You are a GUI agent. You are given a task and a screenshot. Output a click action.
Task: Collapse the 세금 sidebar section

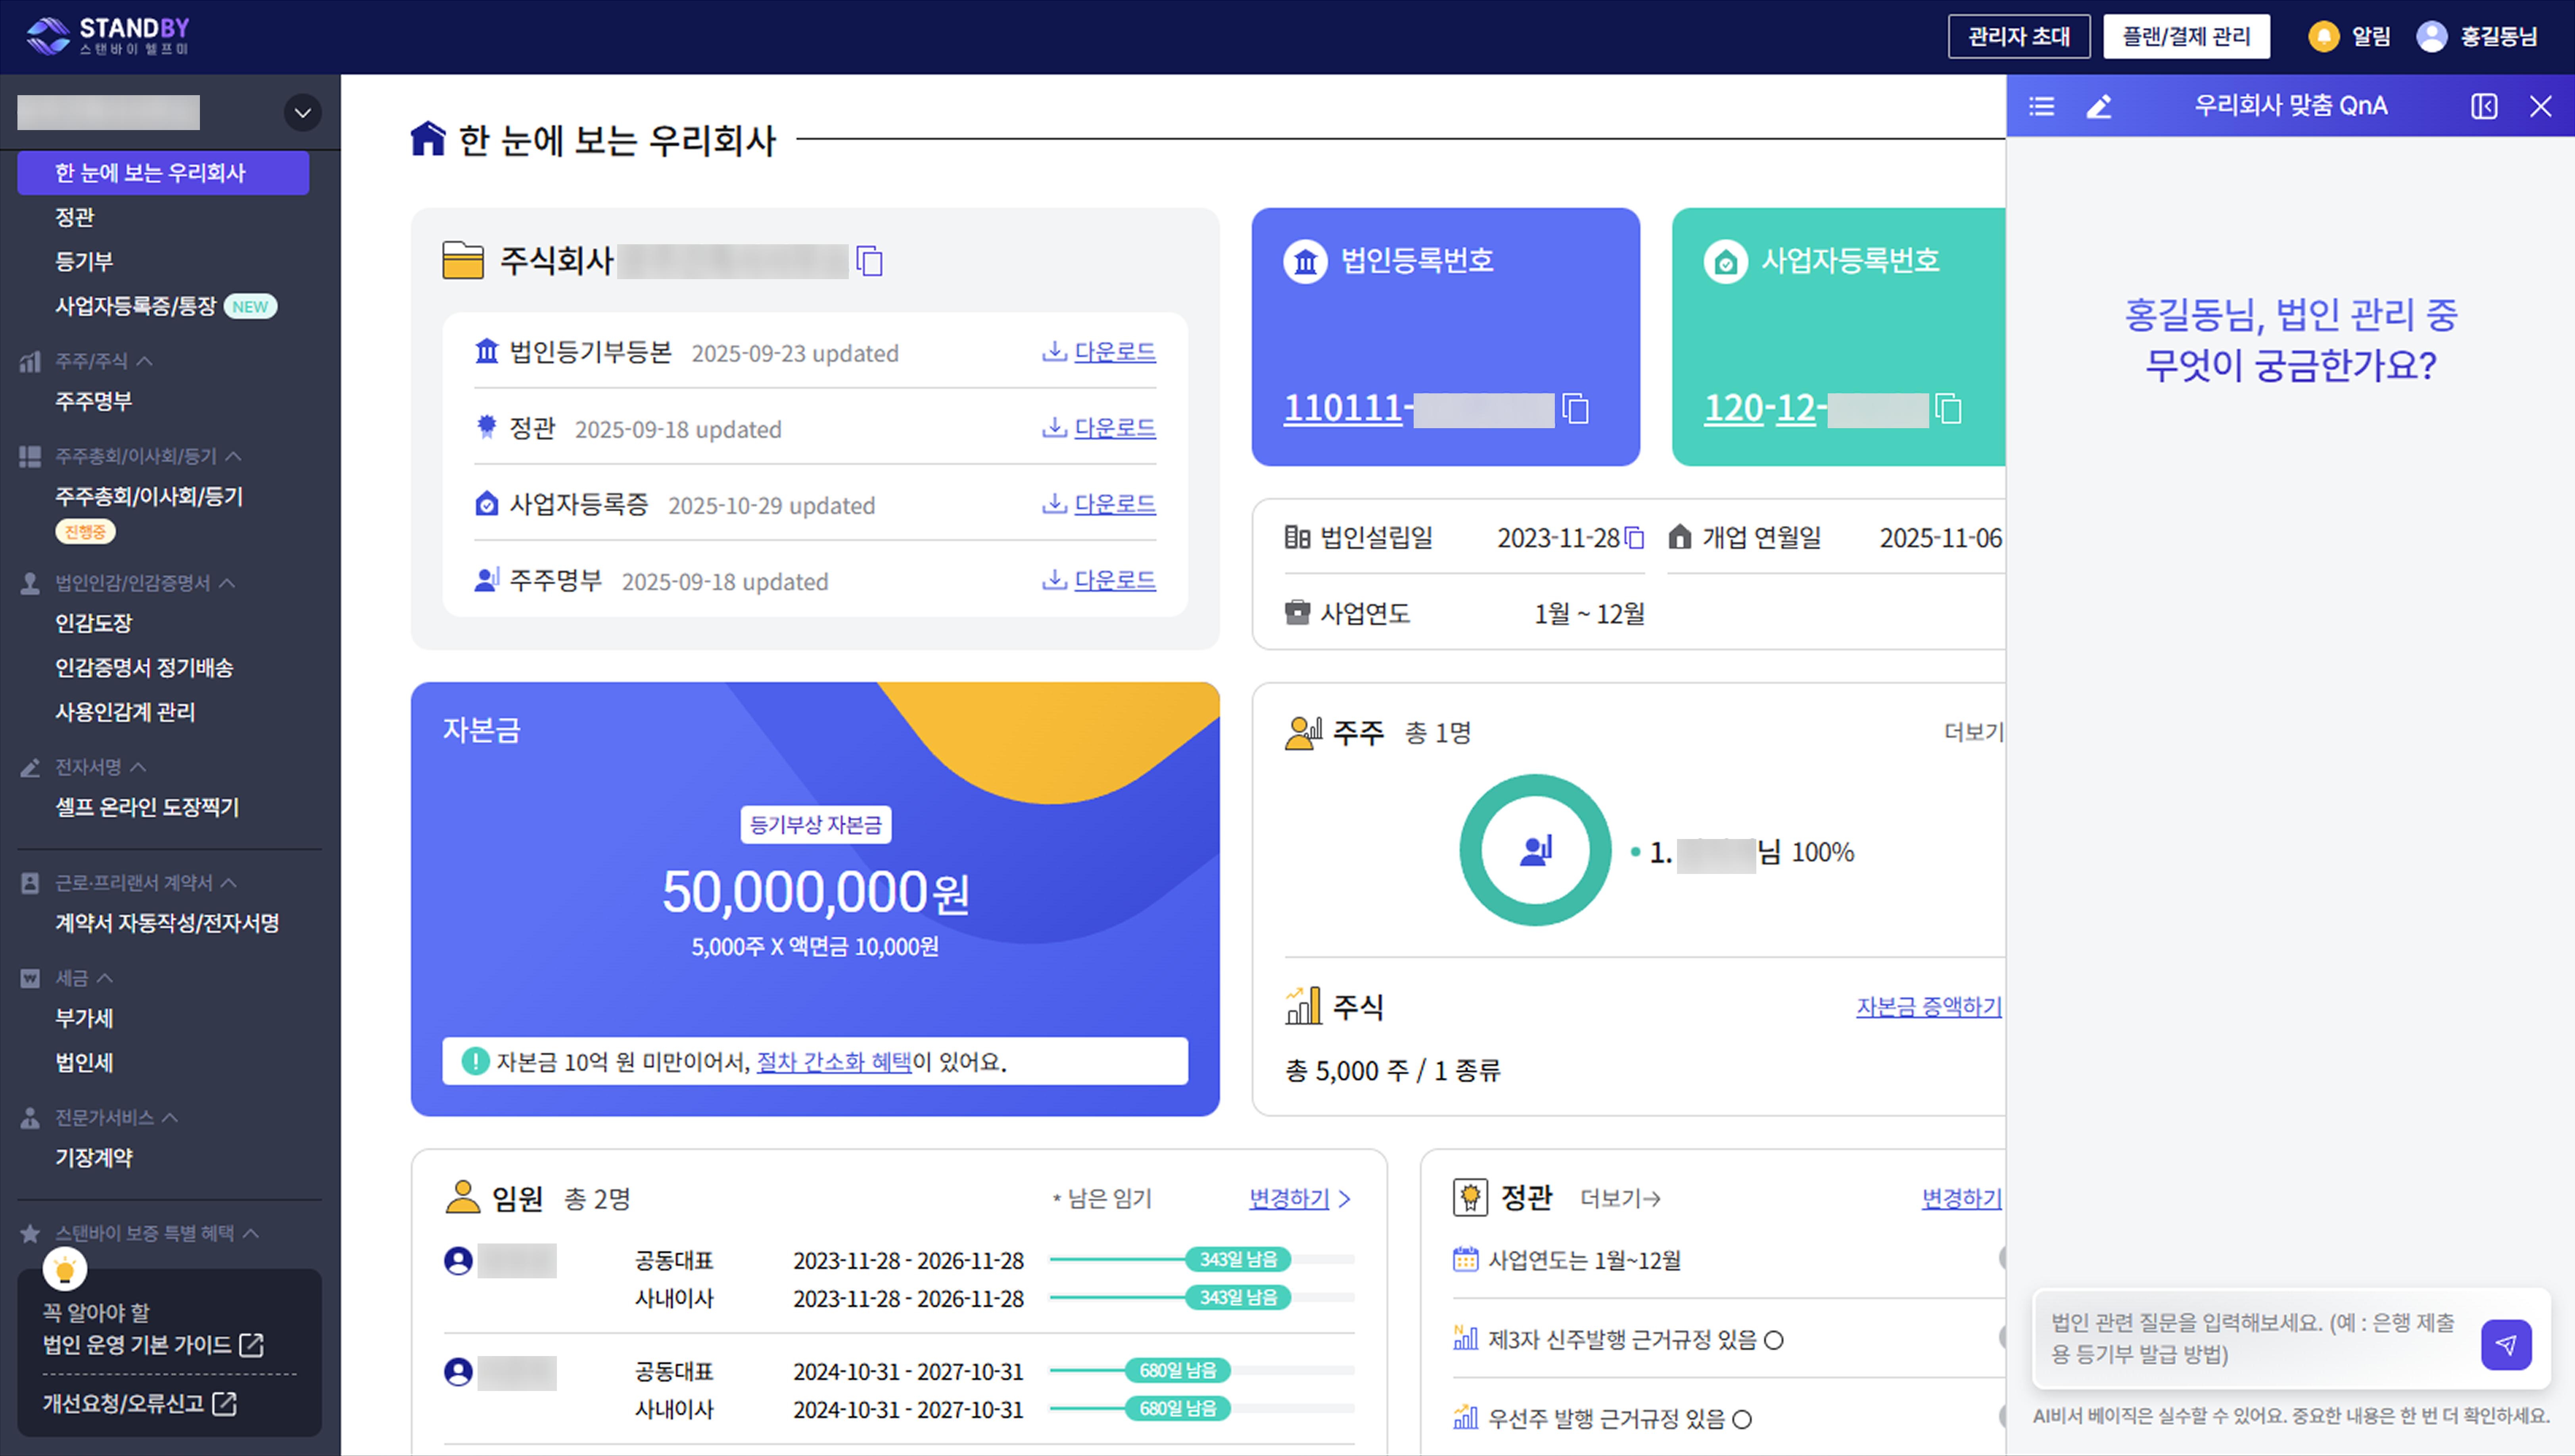105,978
